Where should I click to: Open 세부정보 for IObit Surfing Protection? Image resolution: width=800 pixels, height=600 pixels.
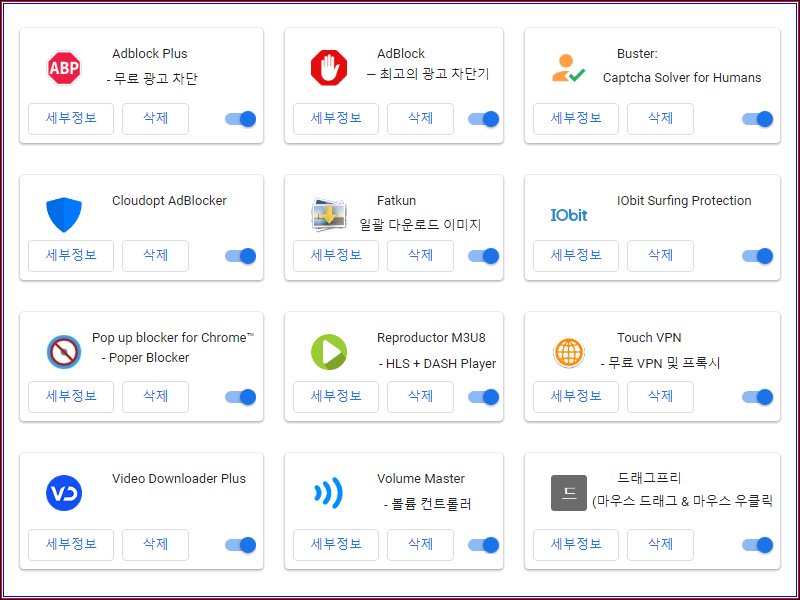[576, 256]
